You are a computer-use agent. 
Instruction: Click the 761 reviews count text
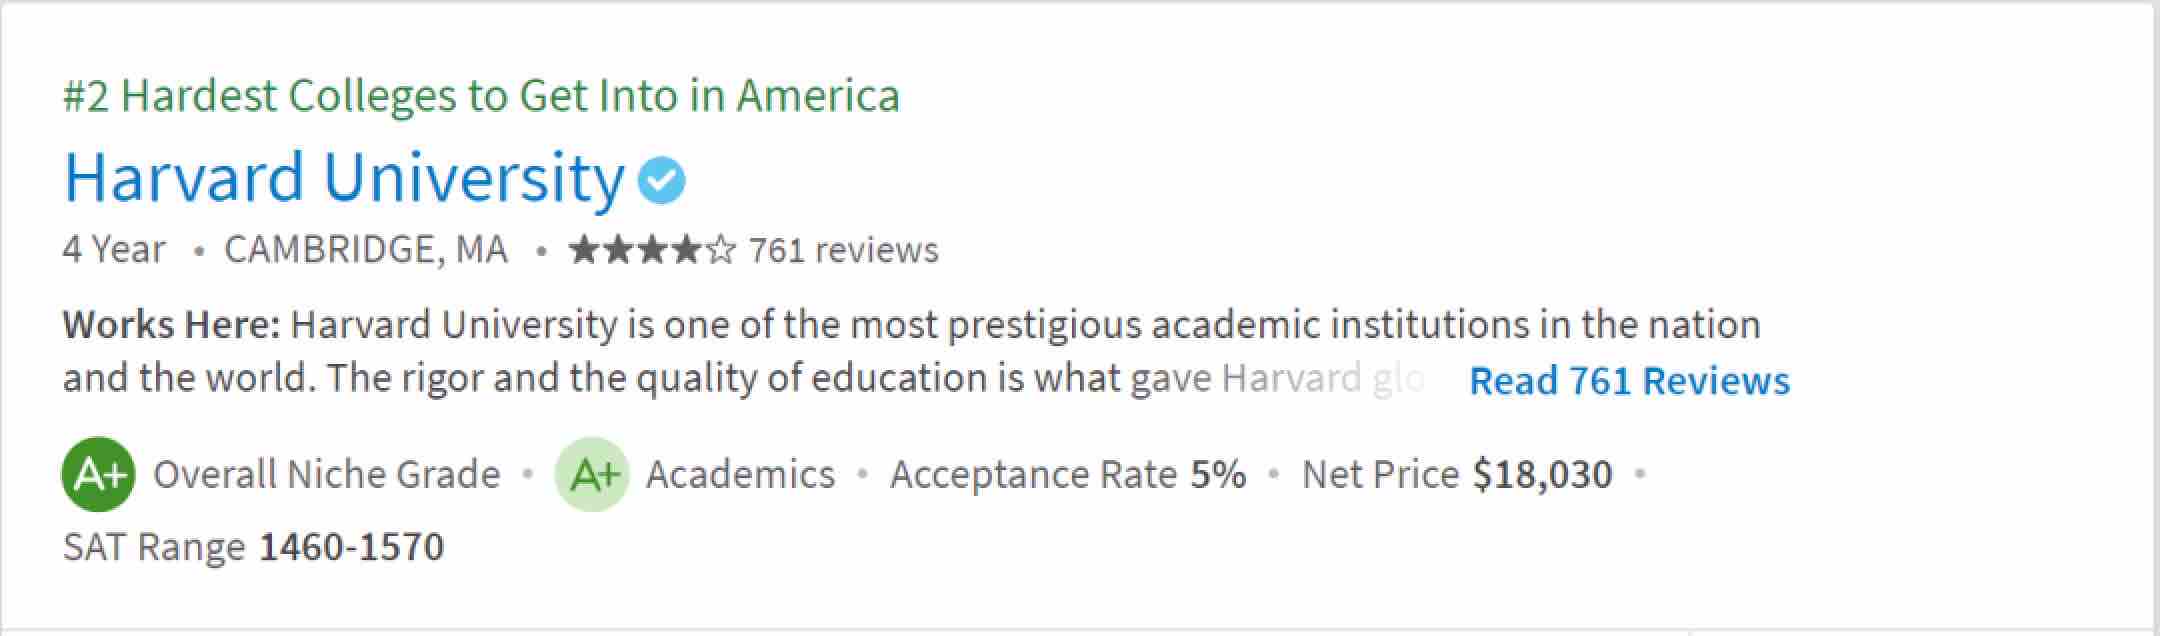point(844,250)
